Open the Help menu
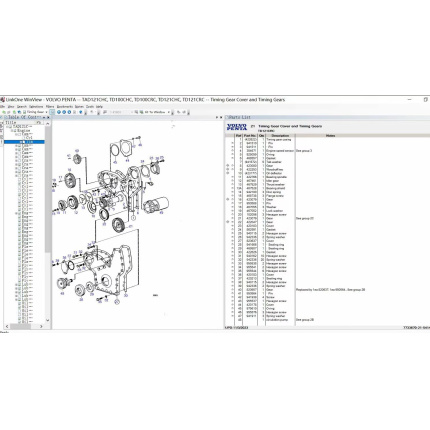The width and height of the screenshot is (430, 430). (x=99, y=107)
